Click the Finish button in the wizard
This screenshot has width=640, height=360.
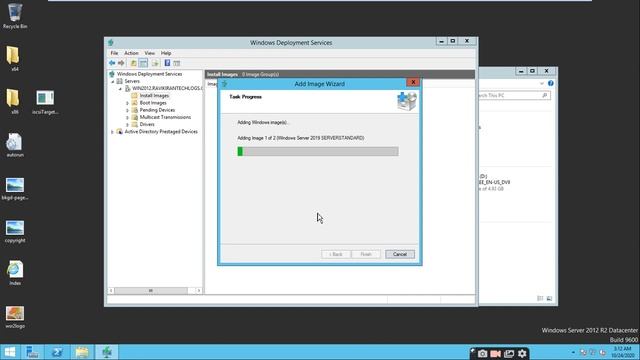coord(366,254)
